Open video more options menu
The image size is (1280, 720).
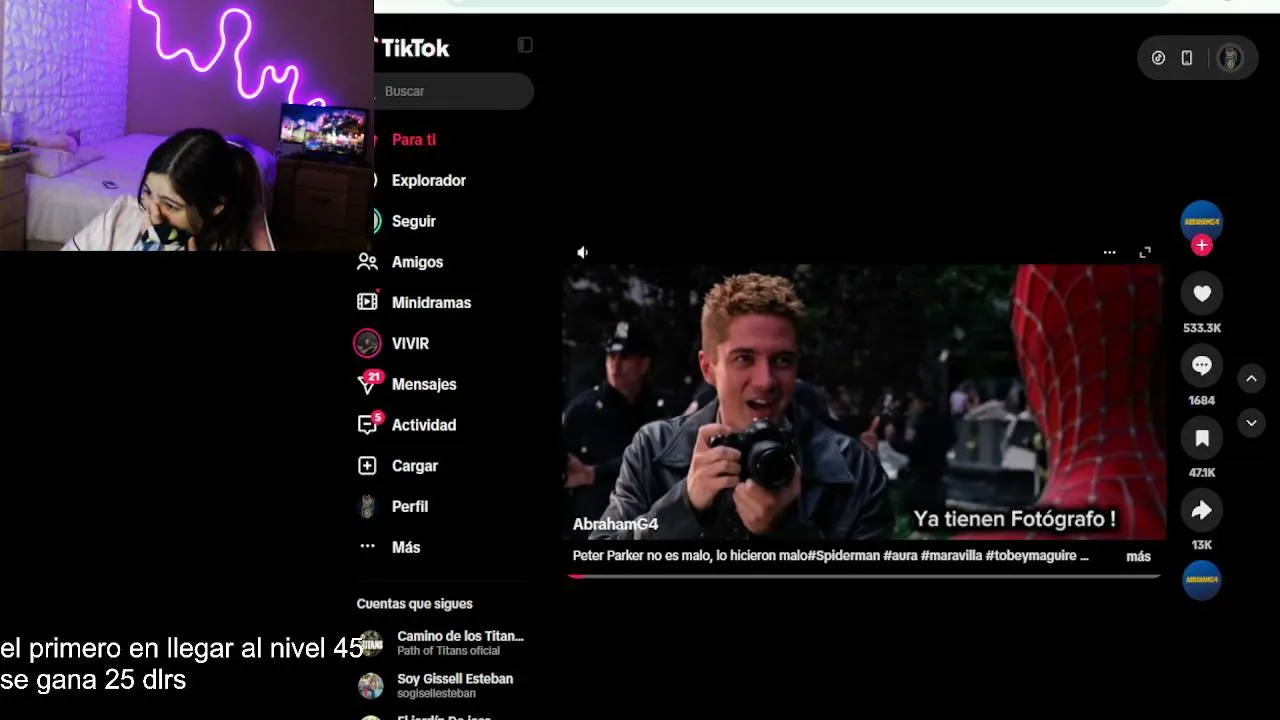click(x=1109, y=253)
